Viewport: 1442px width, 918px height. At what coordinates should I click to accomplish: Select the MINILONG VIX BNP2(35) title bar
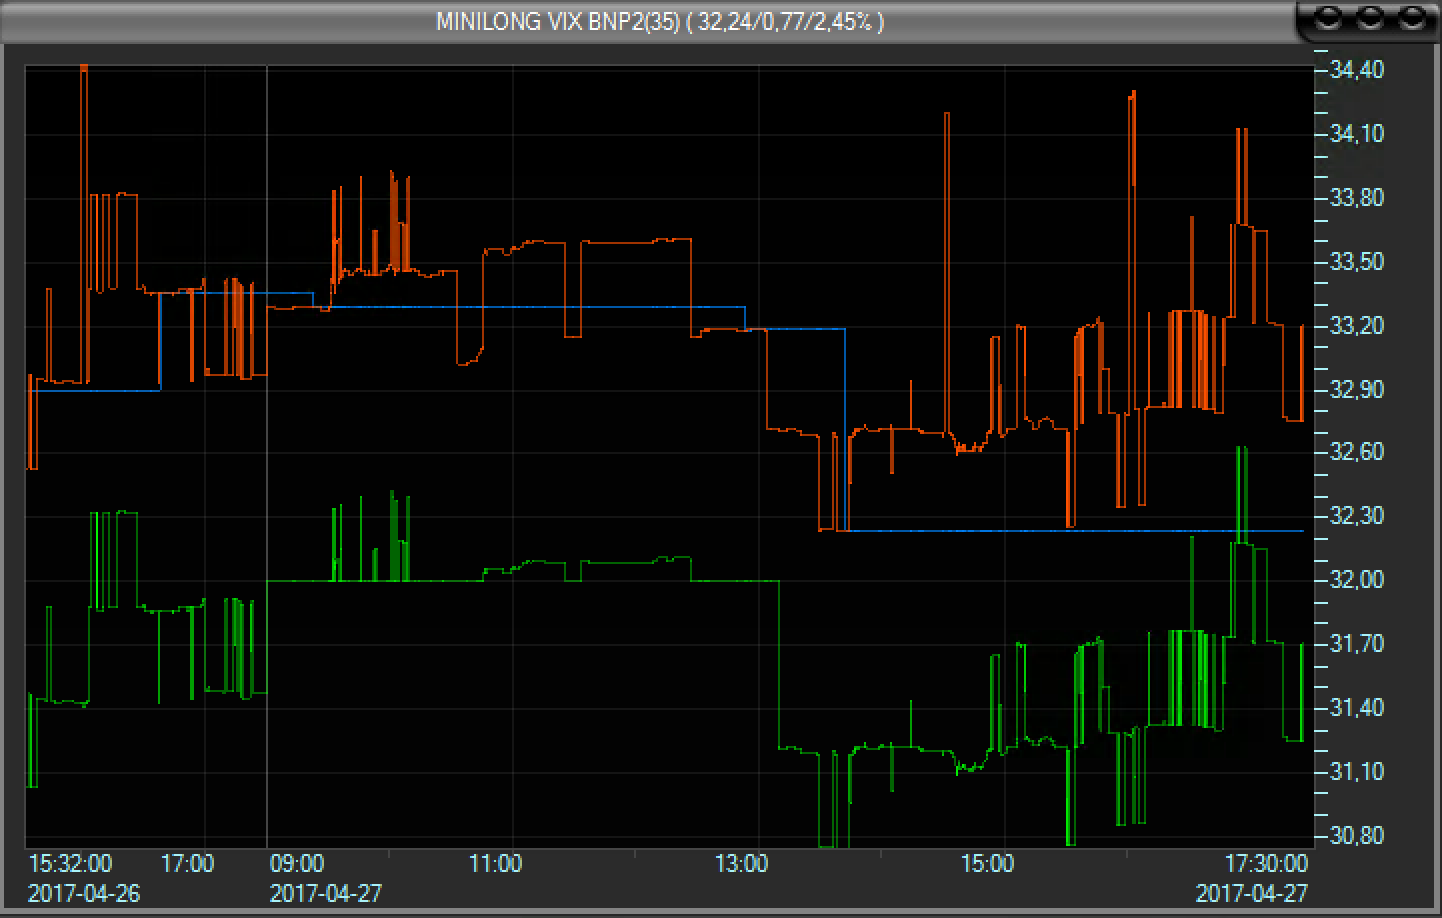[660, 21]
